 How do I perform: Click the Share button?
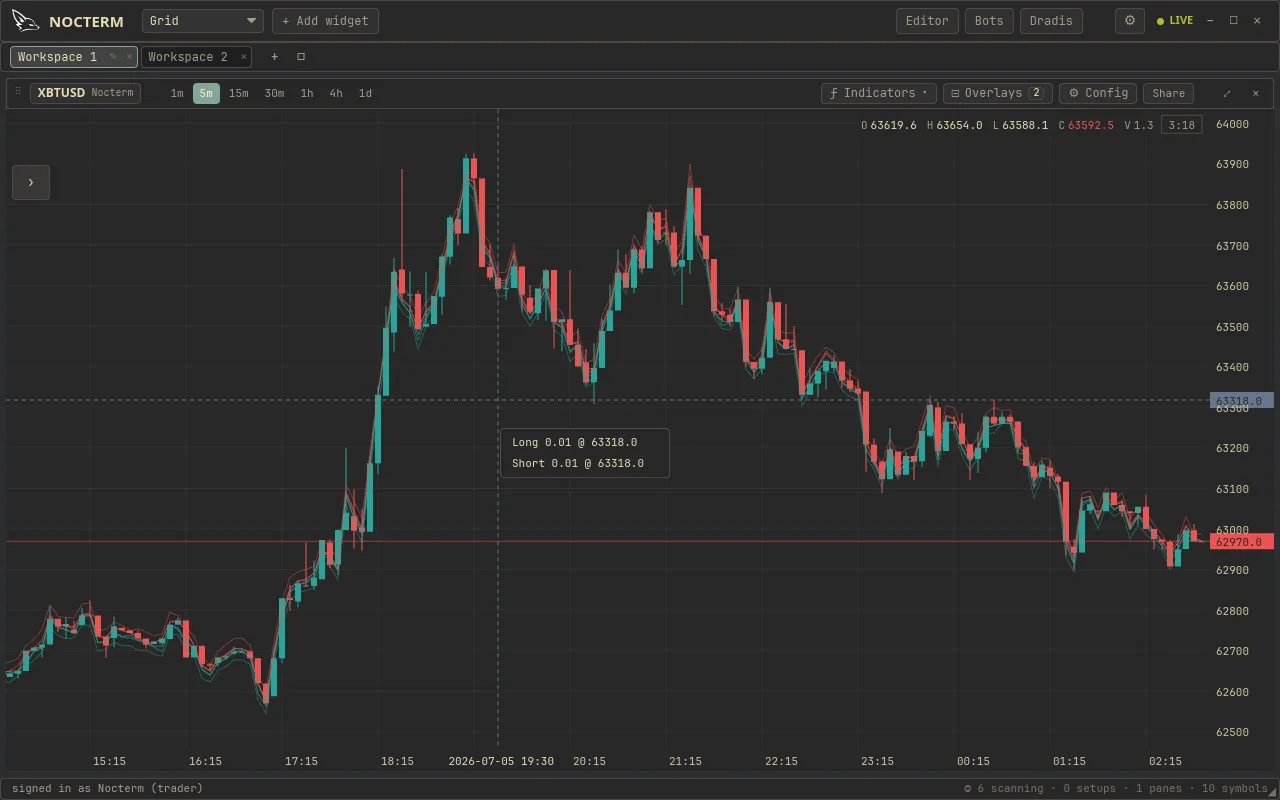click(x=1168, y=93)
